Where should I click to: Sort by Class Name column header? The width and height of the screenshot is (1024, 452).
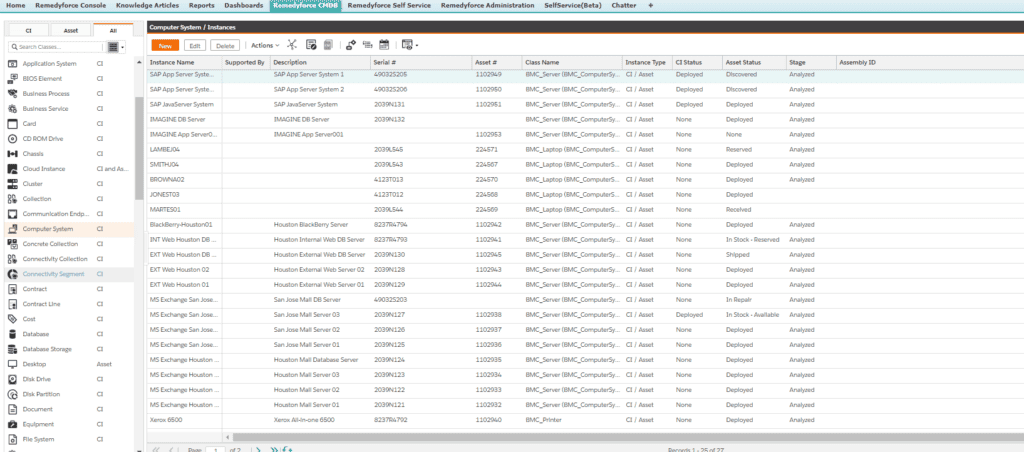(572, 62)
